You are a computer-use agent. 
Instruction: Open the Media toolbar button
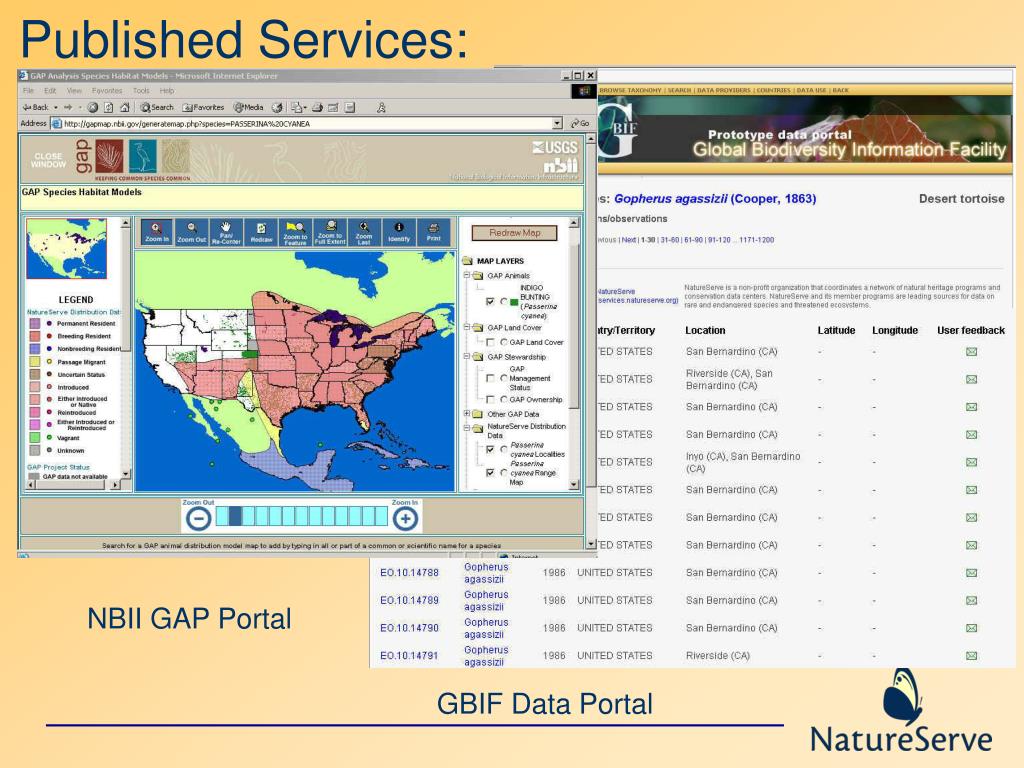[249, 107]
